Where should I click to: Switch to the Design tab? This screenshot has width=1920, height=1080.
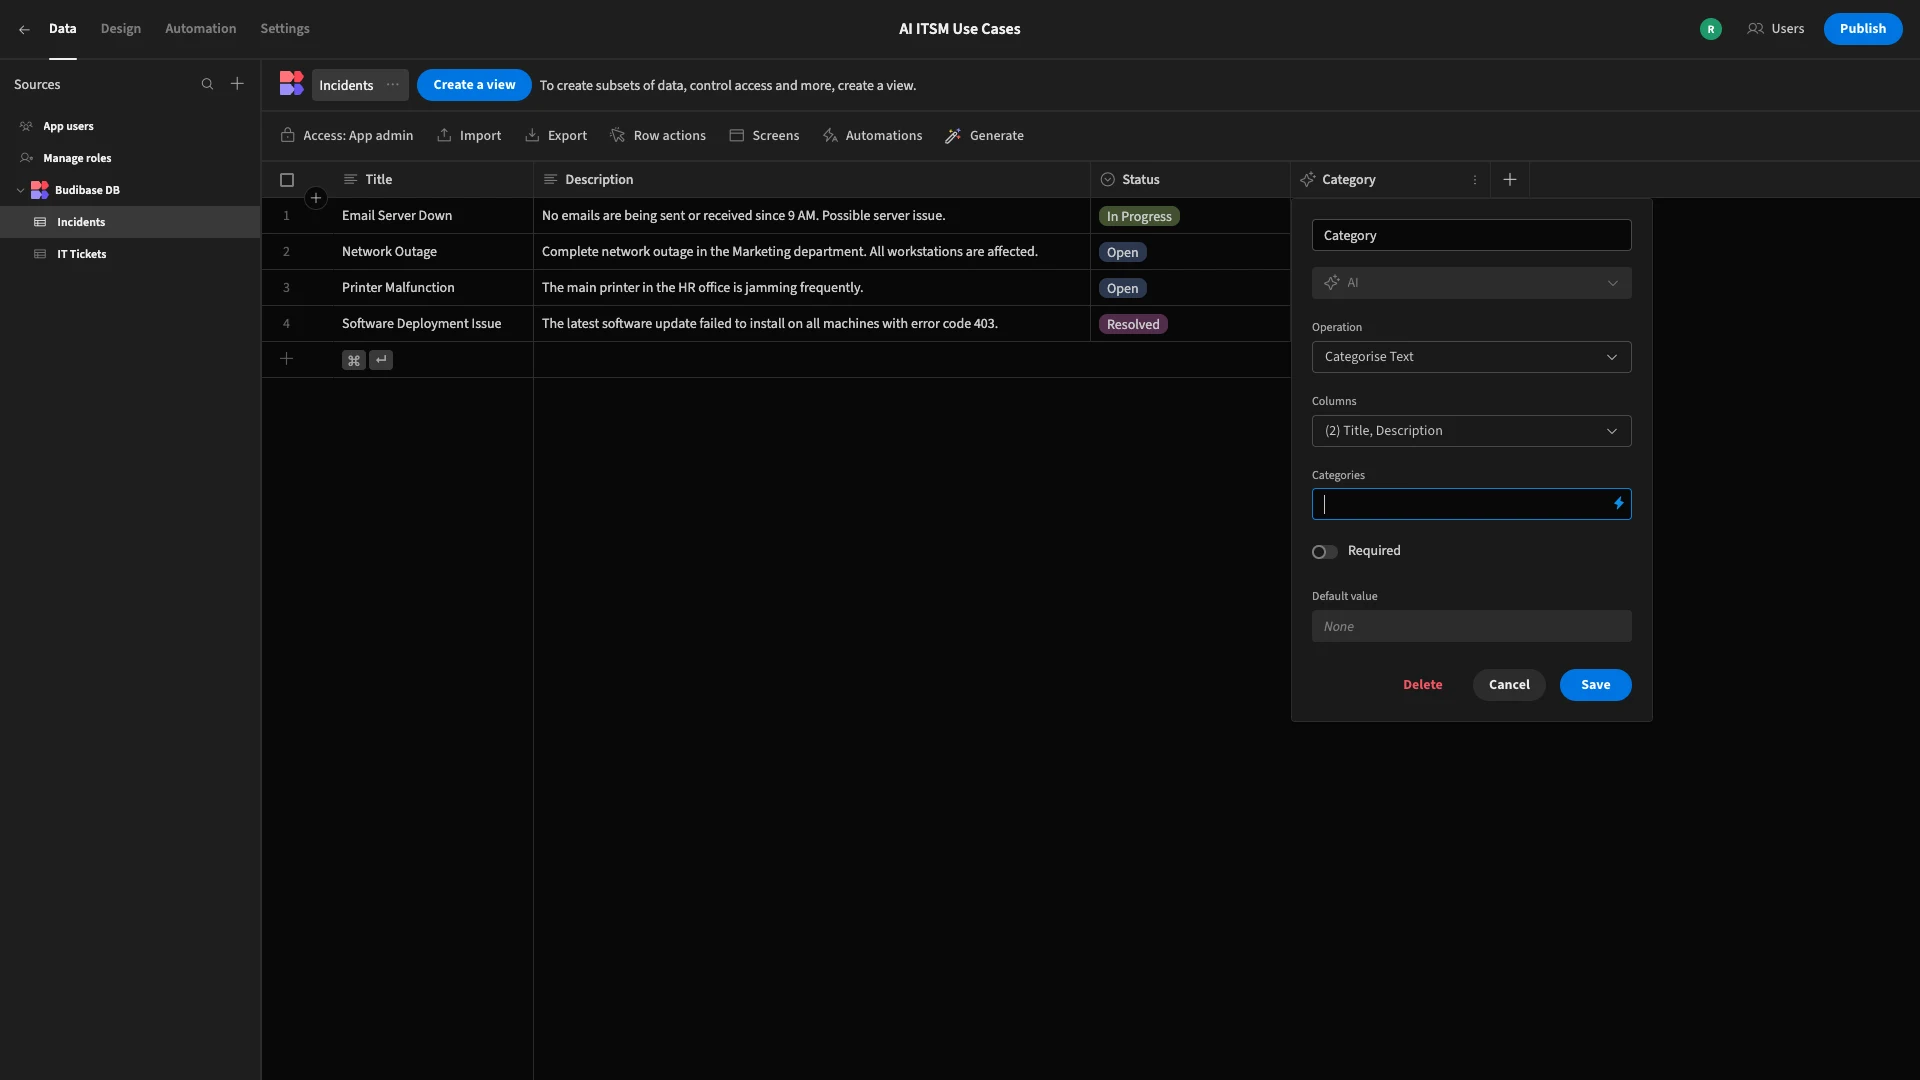pos(121,29)
